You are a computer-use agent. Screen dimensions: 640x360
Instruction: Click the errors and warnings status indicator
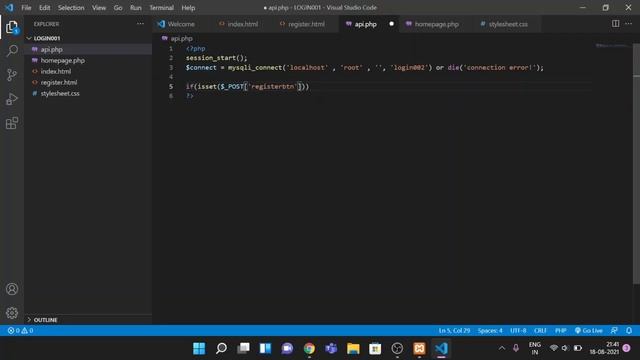(x=20, y=330)
